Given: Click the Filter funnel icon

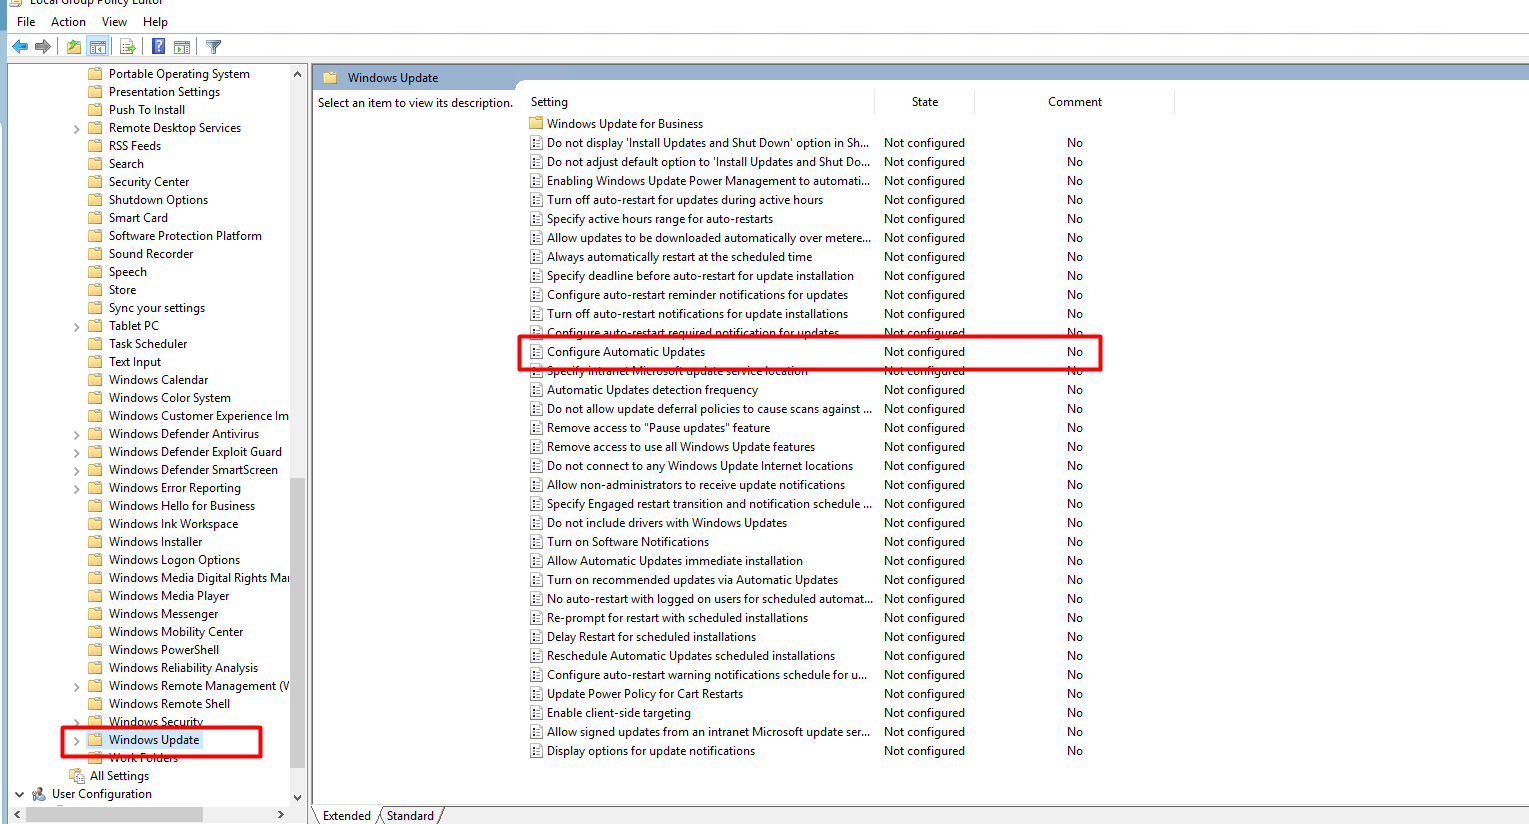Looking at the screenshot, I should click(x=213, y=46).
